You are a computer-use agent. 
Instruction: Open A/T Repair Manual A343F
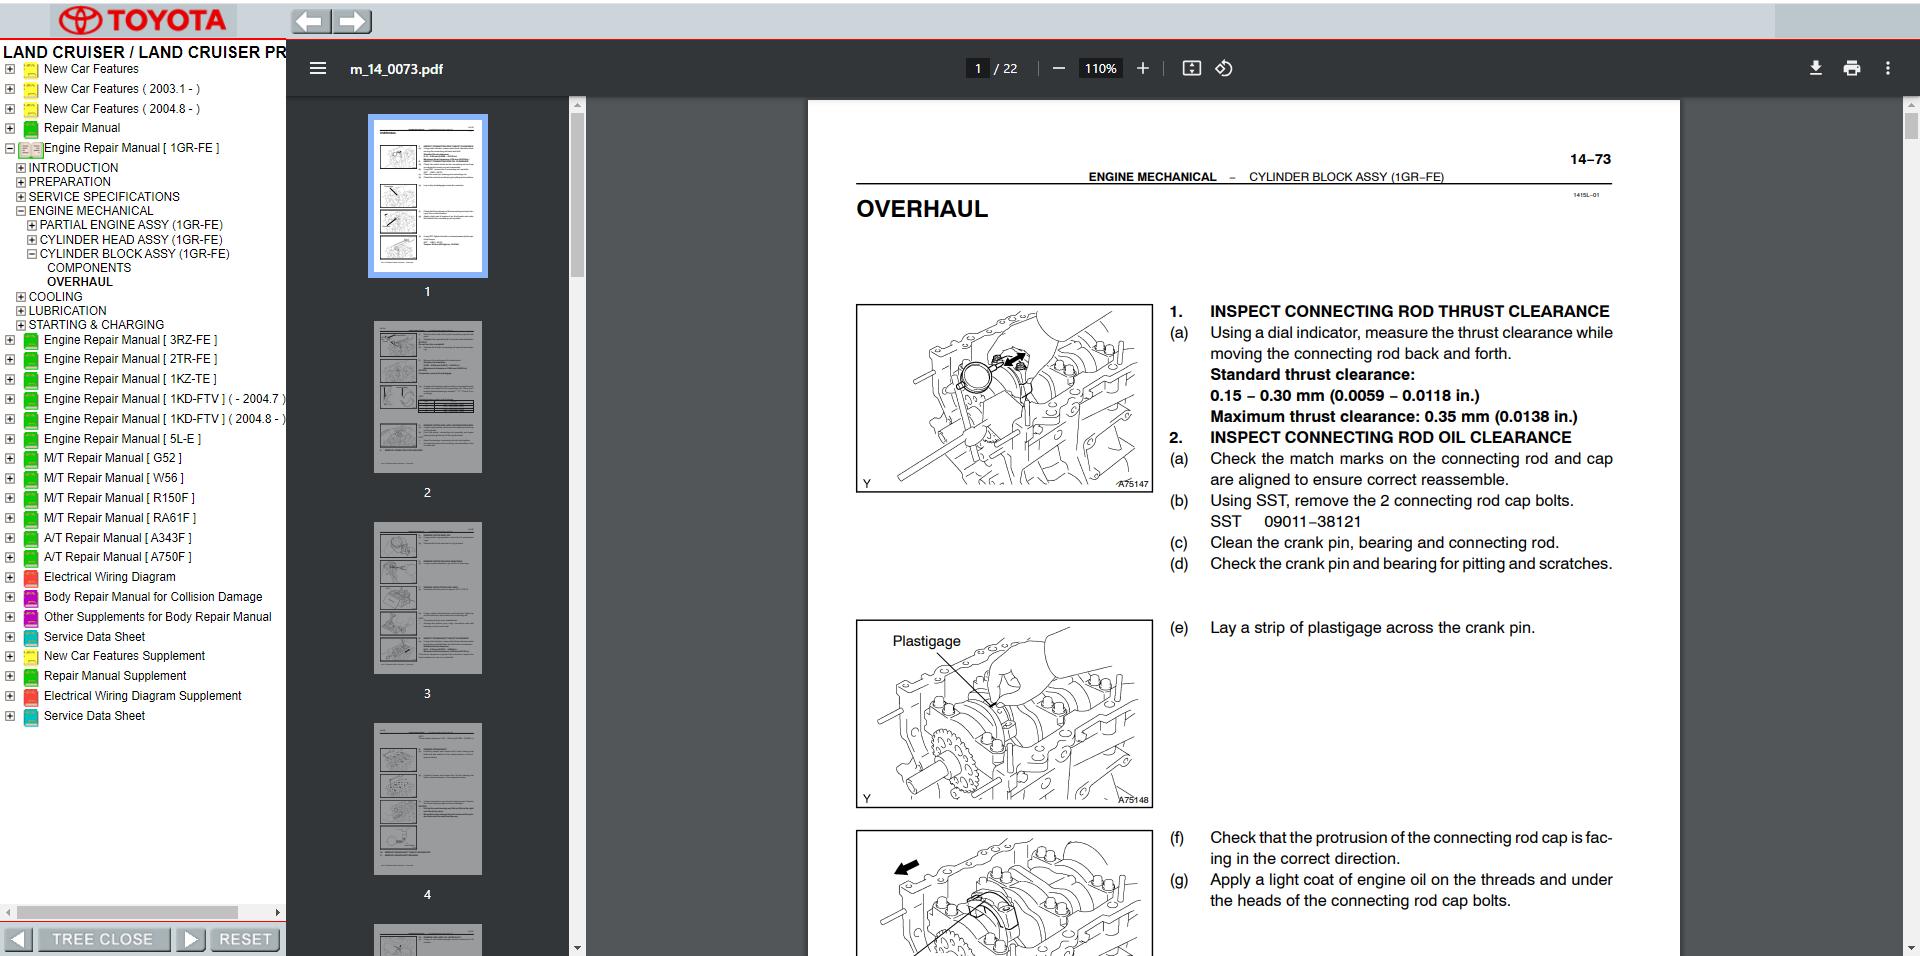[117, 538]
